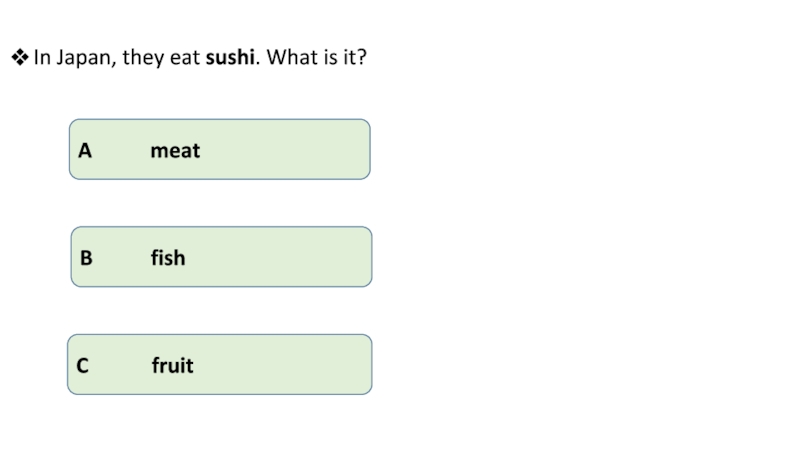This screenshot has width=800, height=450.
Task: Click the diamond bullet icon before the question
Action: click(18, 58)
